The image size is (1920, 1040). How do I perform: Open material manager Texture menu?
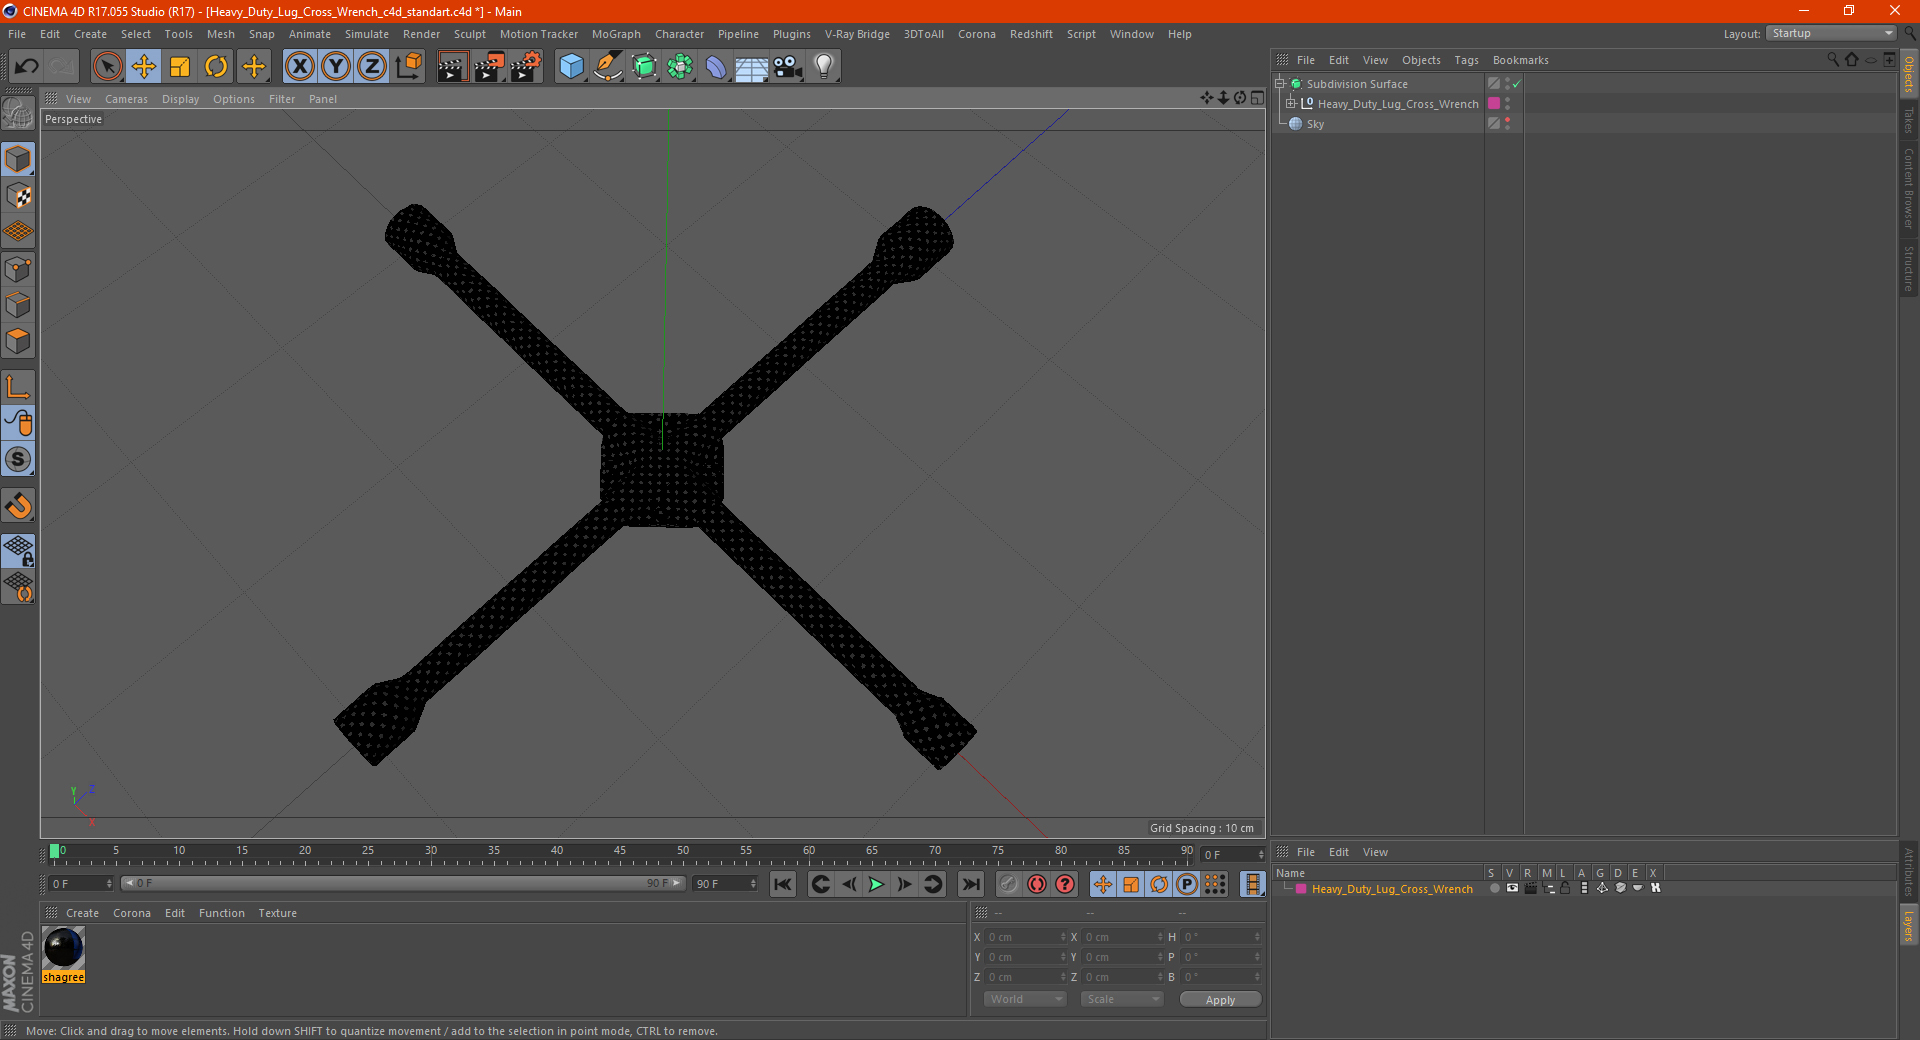(x=277, y=913)
